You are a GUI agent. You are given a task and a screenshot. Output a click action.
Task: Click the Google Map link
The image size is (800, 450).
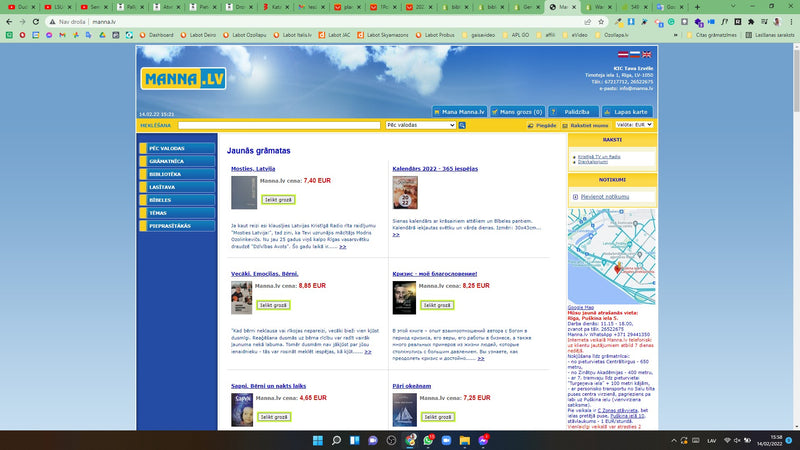point(581,308)
